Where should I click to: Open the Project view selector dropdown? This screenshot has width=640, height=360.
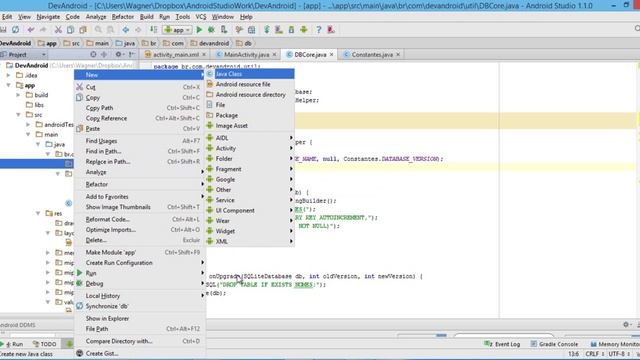24,55
